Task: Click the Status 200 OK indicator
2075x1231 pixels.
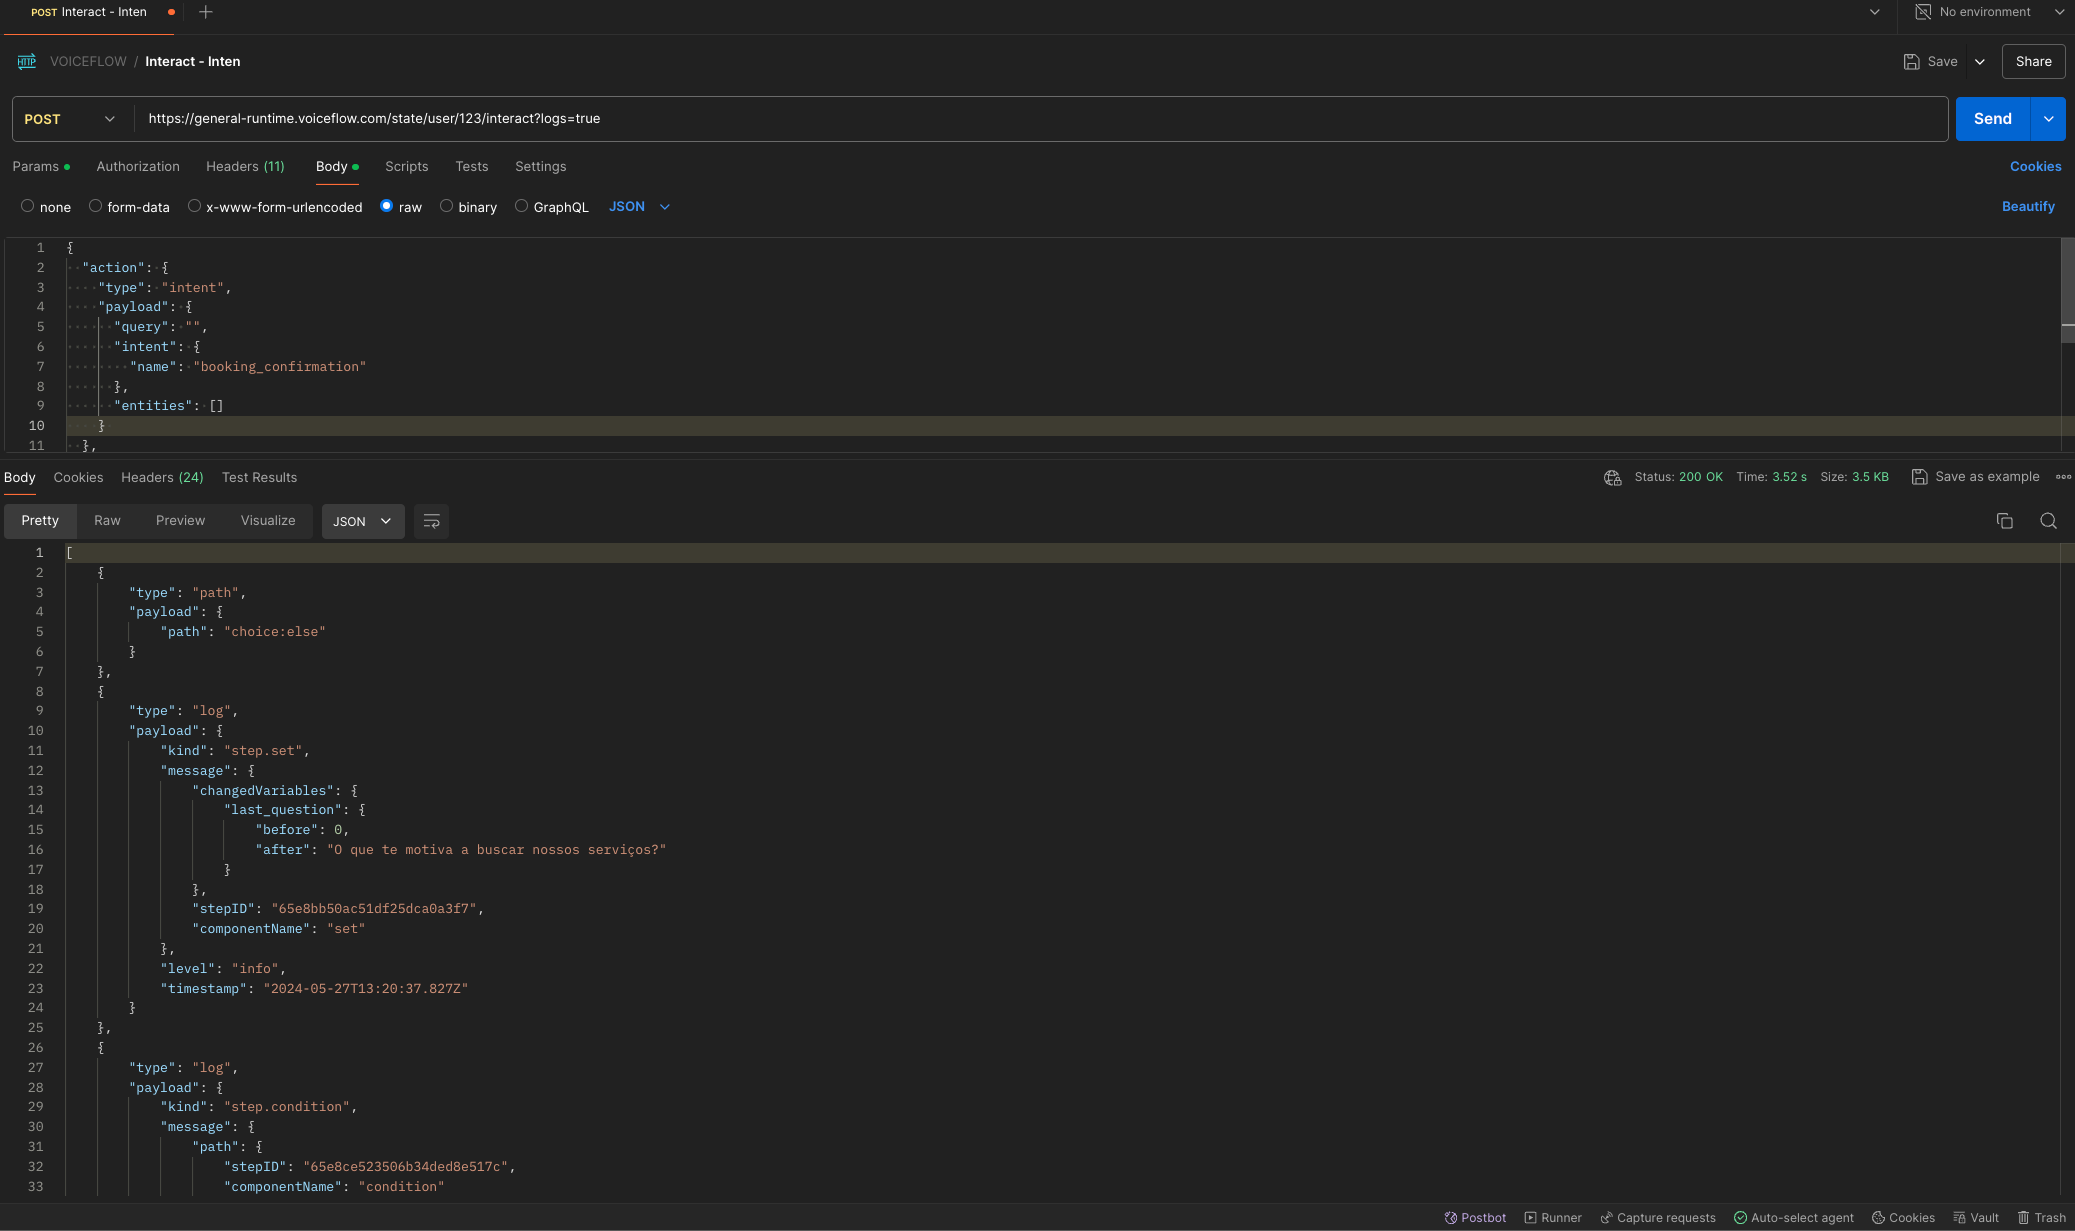Action: pyautogui.click(x=1678, y=477)
